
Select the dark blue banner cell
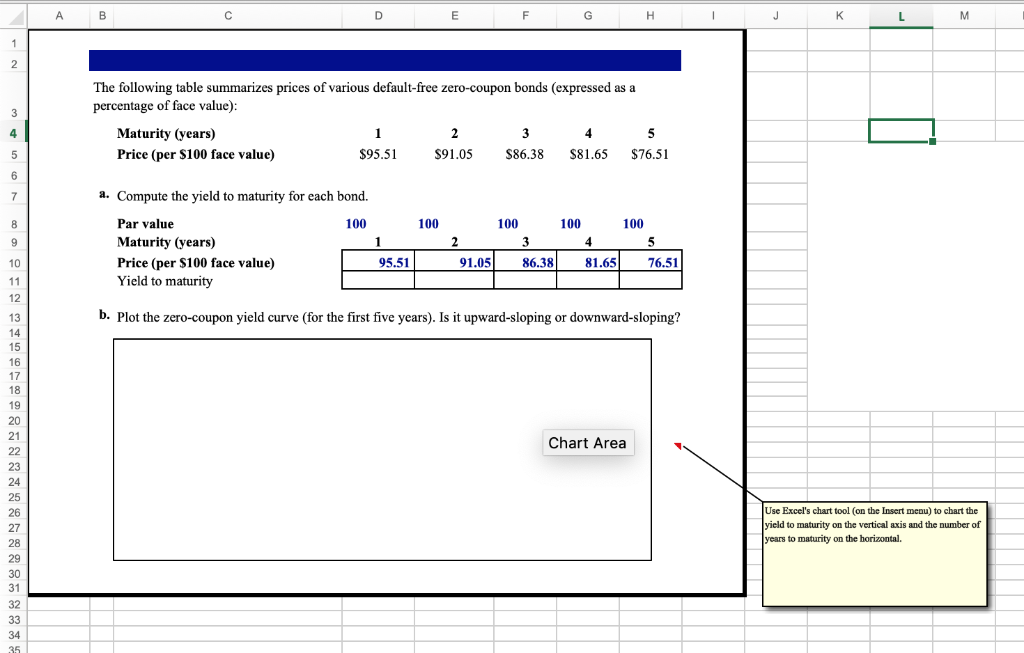click(385, 59)
